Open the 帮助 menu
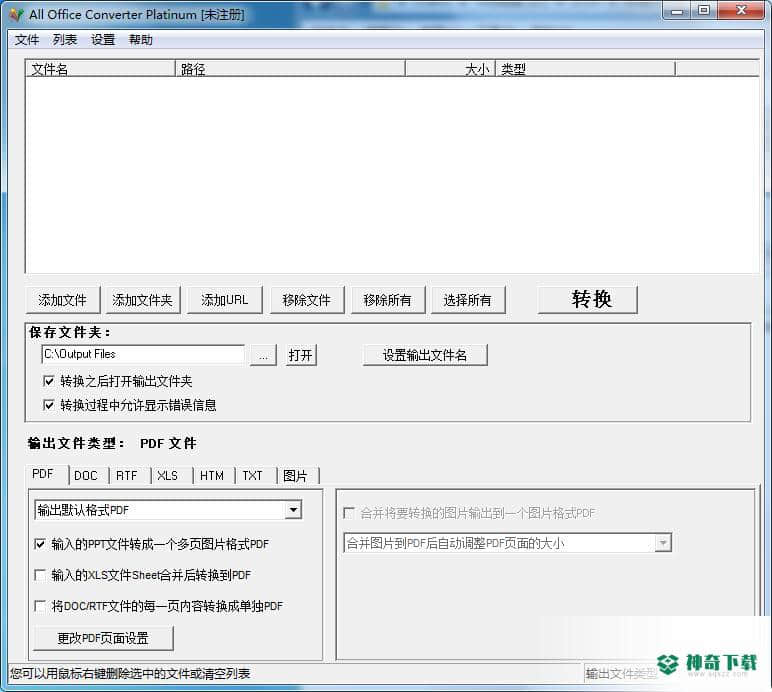Viewport: 772px width, 692px height. coord(141,39)
